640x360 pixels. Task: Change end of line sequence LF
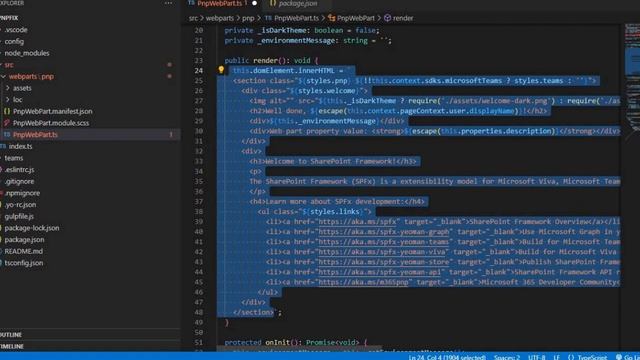point(556,357)
